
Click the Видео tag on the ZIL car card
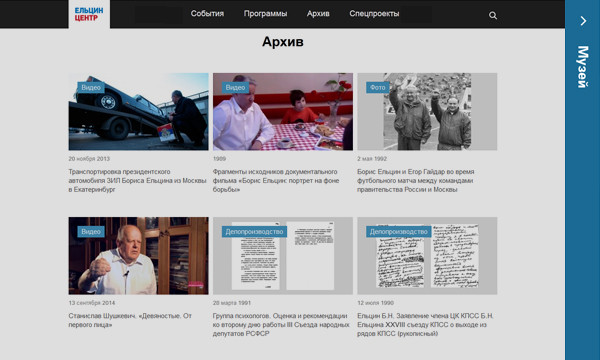coord(91,88)
